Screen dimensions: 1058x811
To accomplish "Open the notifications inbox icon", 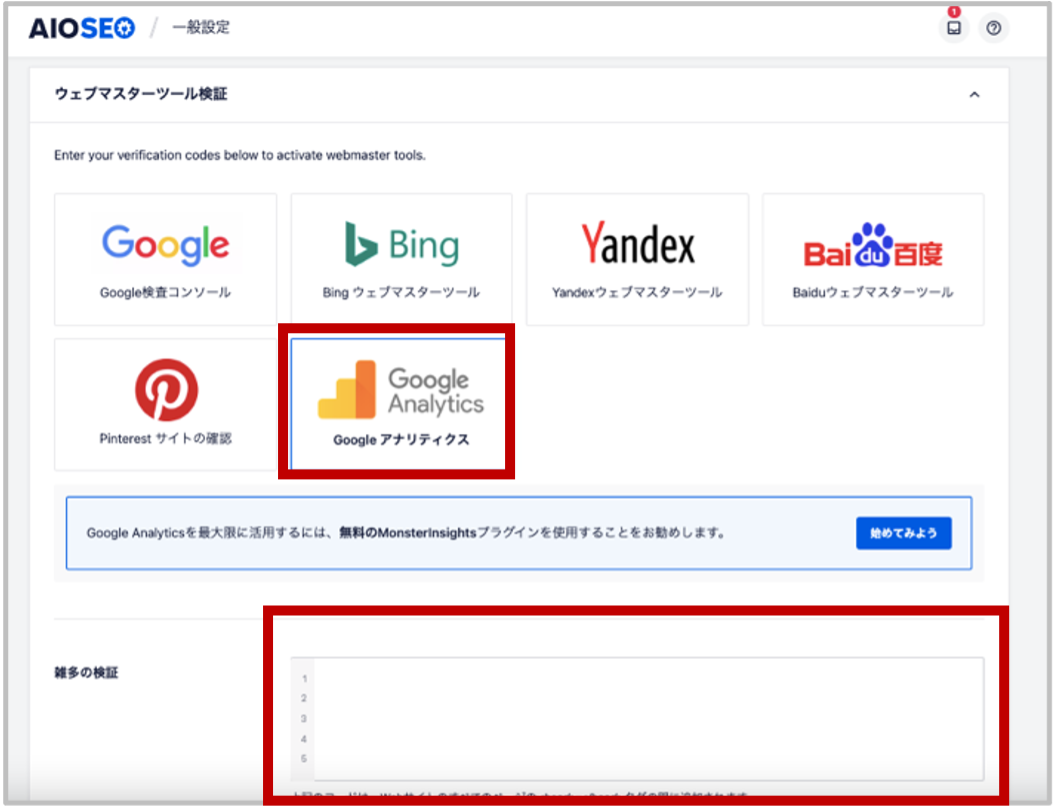I will pos(953,28).
